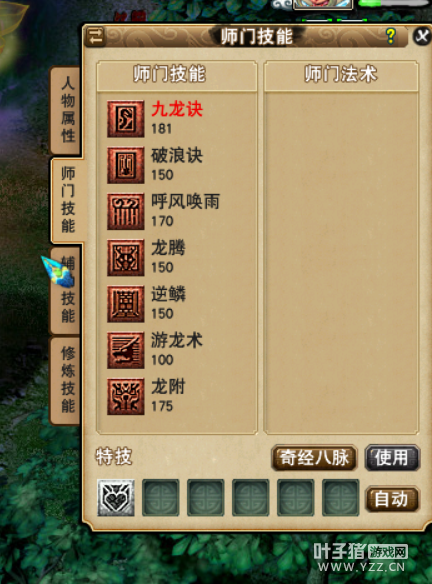Toggle the 自动 auto button

(392, 499)
